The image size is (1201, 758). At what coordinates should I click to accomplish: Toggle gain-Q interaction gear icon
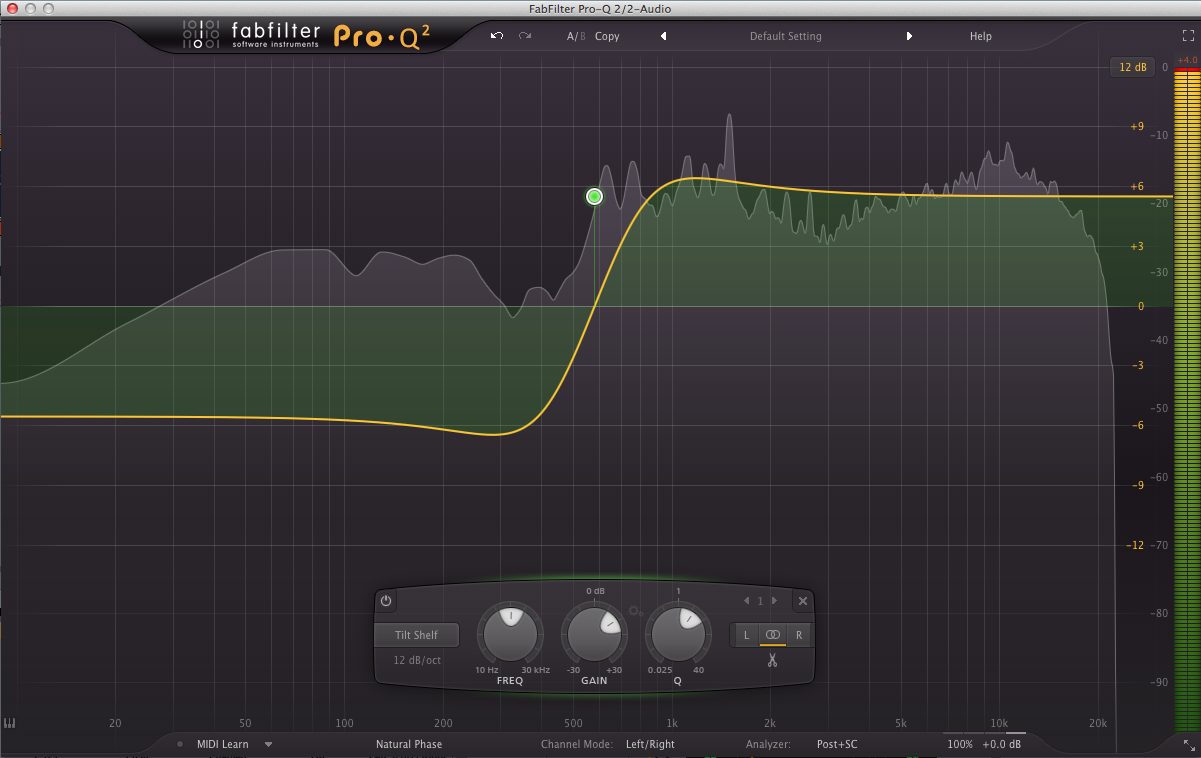pos(636,610)
